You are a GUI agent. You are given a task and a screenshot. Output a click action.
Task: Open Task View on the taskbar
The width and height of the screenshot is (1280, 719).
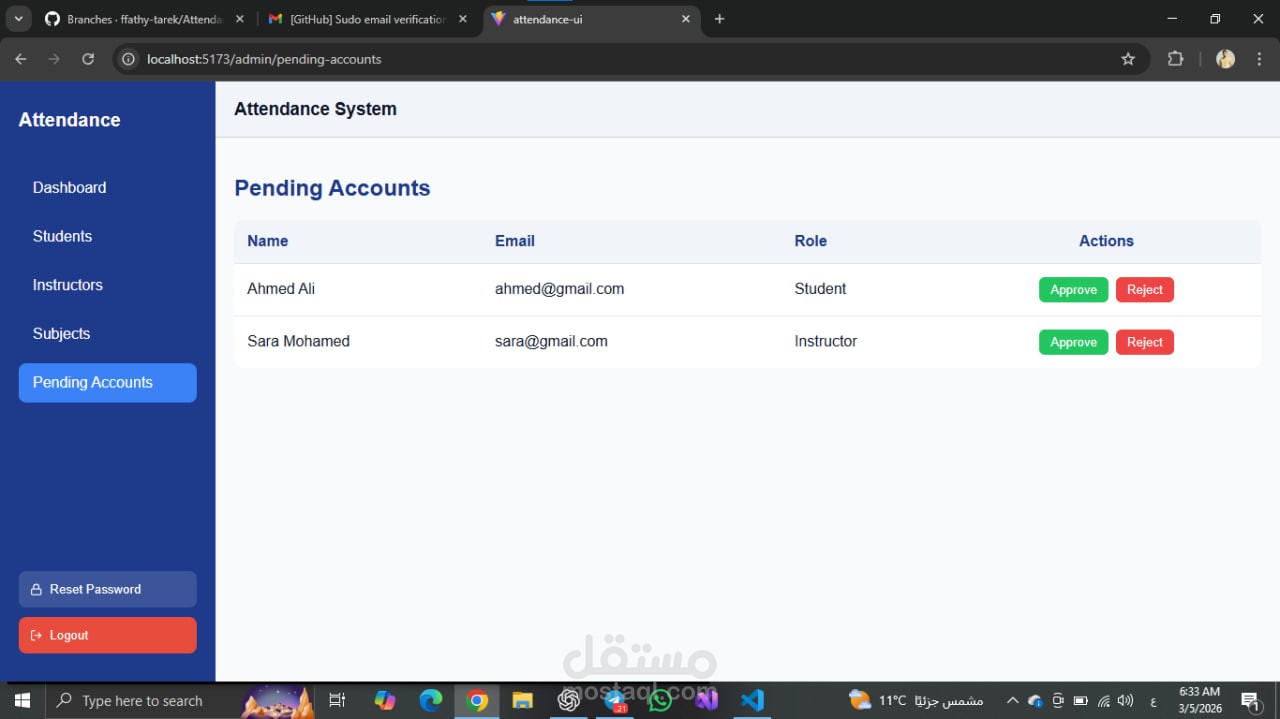(x=337, y=701)
